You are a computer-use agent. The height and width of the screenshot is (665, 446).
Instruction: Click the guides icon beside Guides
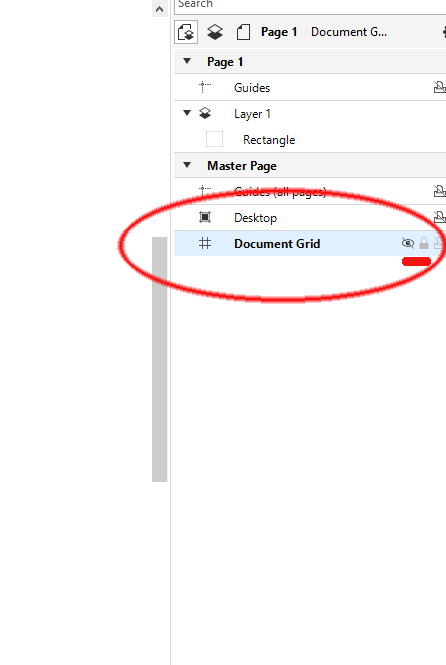(205, 87)
